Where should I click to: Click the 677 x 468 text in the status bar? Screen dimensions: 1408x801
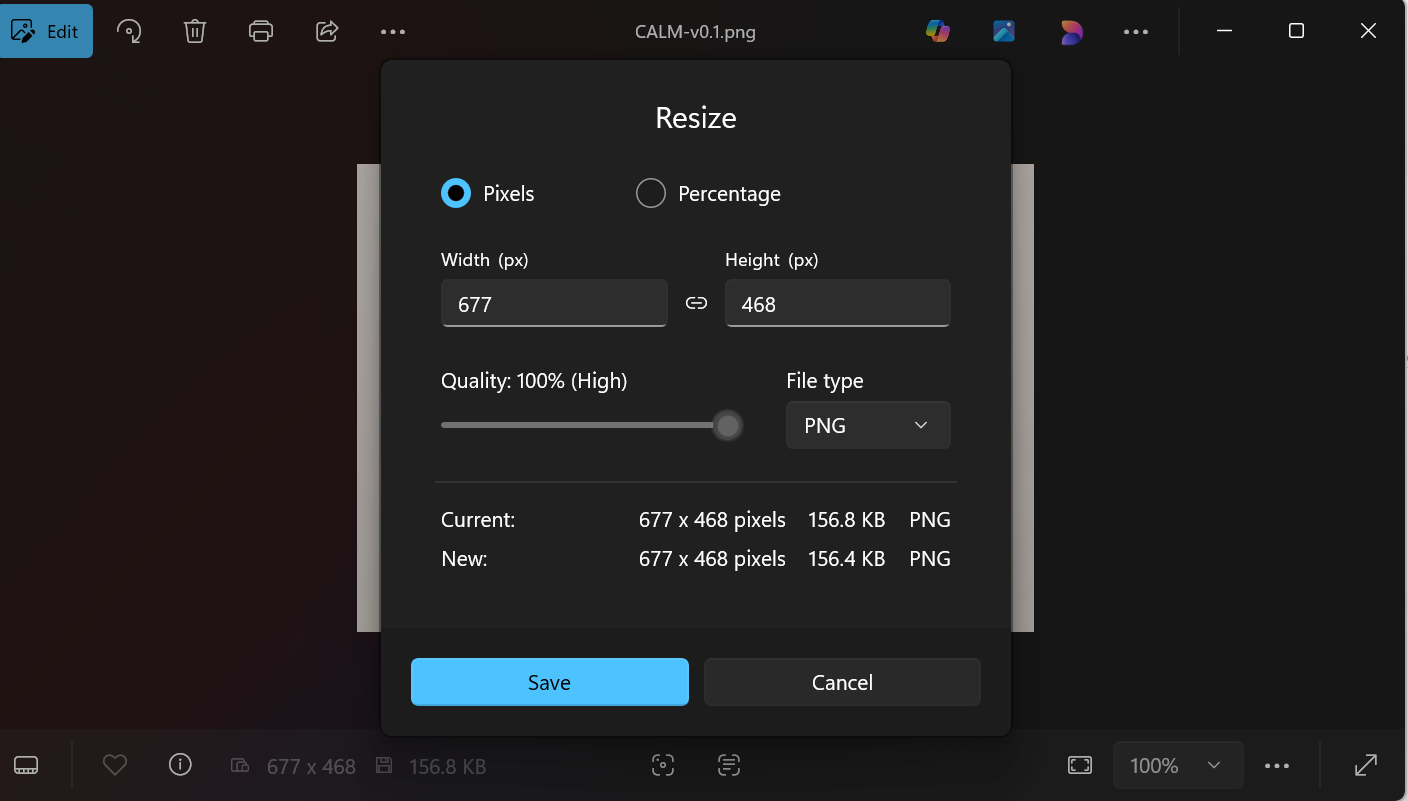click(311, 767)
